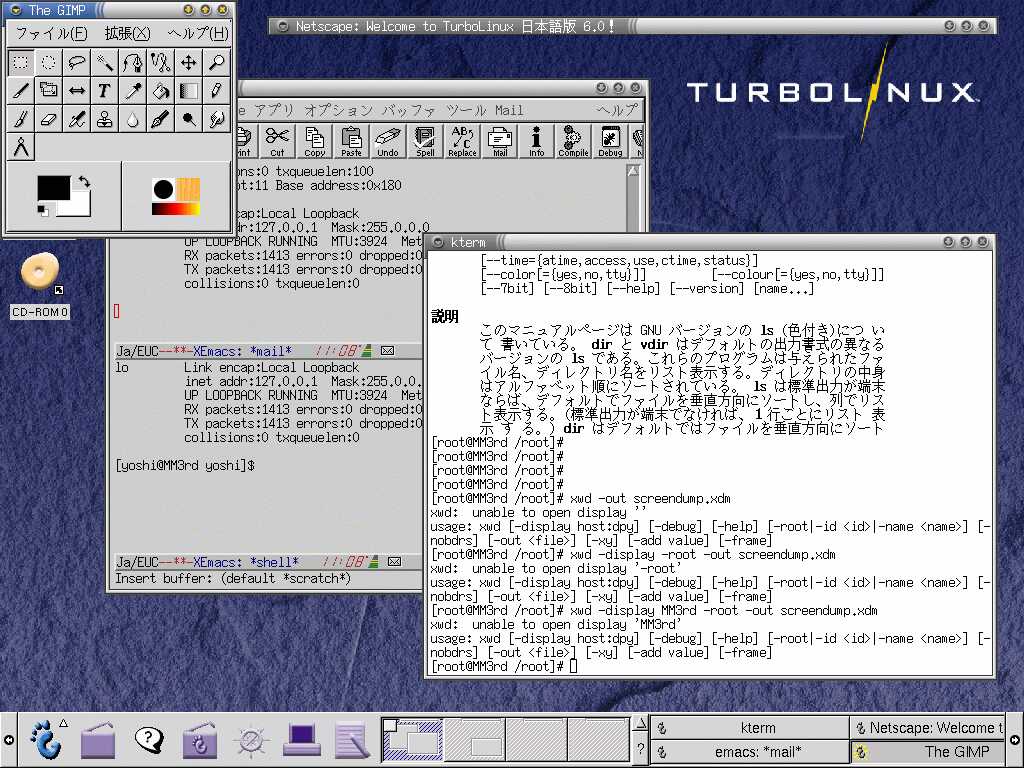The width and height of the screenshot is (1024, 768).
Task: Open the help speech bubble panel launcher
Action: 149,739
